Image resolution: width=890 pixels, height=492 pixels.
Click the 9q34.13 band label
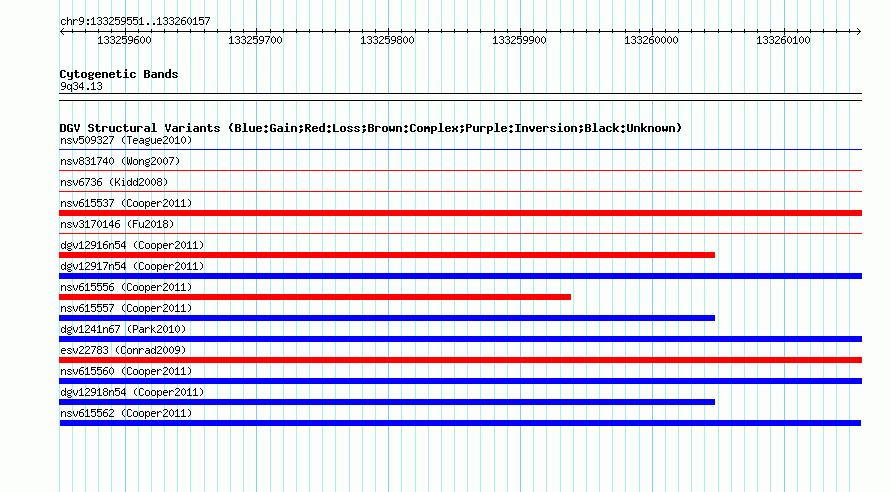[x=81, y=86]
